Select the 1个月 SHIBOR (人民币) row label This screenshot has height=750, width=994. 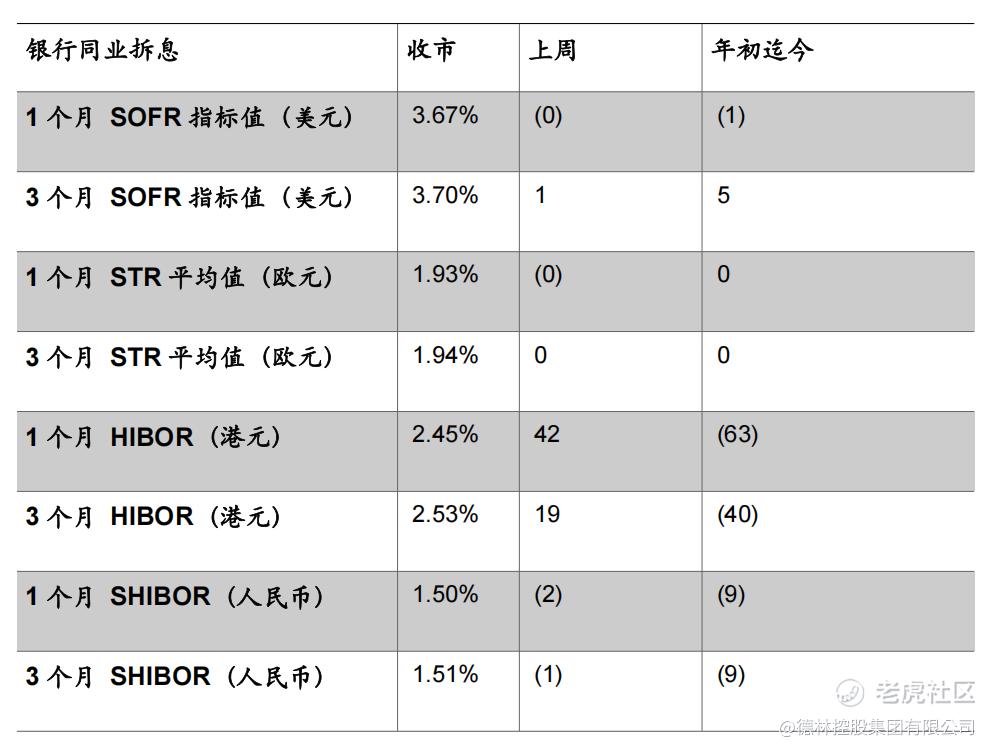tap(174, 597)
